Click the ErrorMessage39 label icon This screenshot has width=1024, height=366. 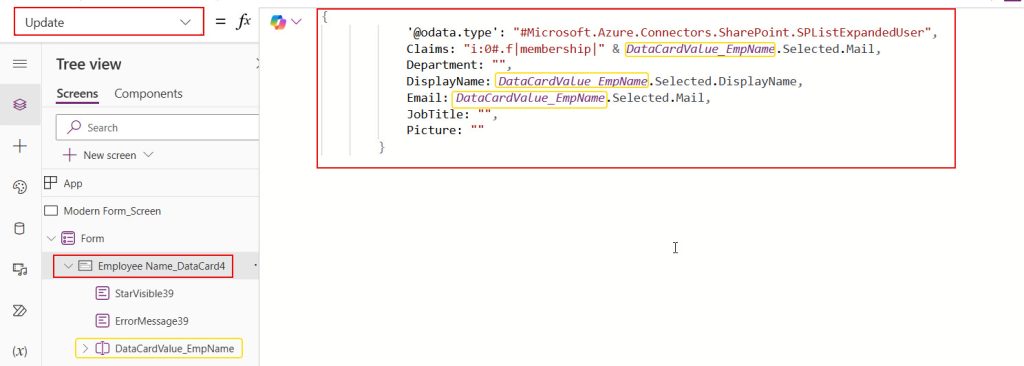coord(102,321)
